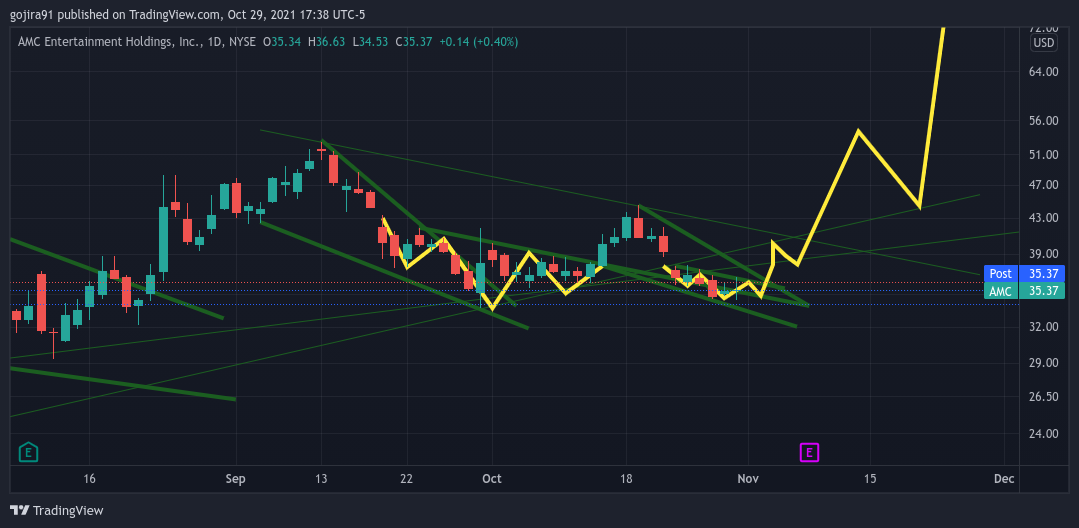The height and width of the screenshot is (528, 1079).
Task: Click the Oct date axis label
Action: 491,478
